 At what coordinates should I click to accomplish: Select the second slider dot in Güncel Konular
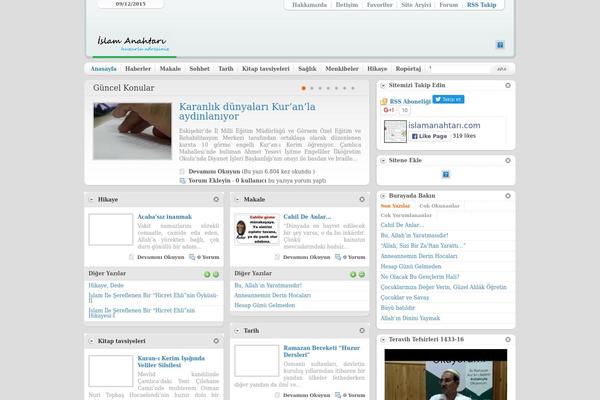(x=312, y=88)
